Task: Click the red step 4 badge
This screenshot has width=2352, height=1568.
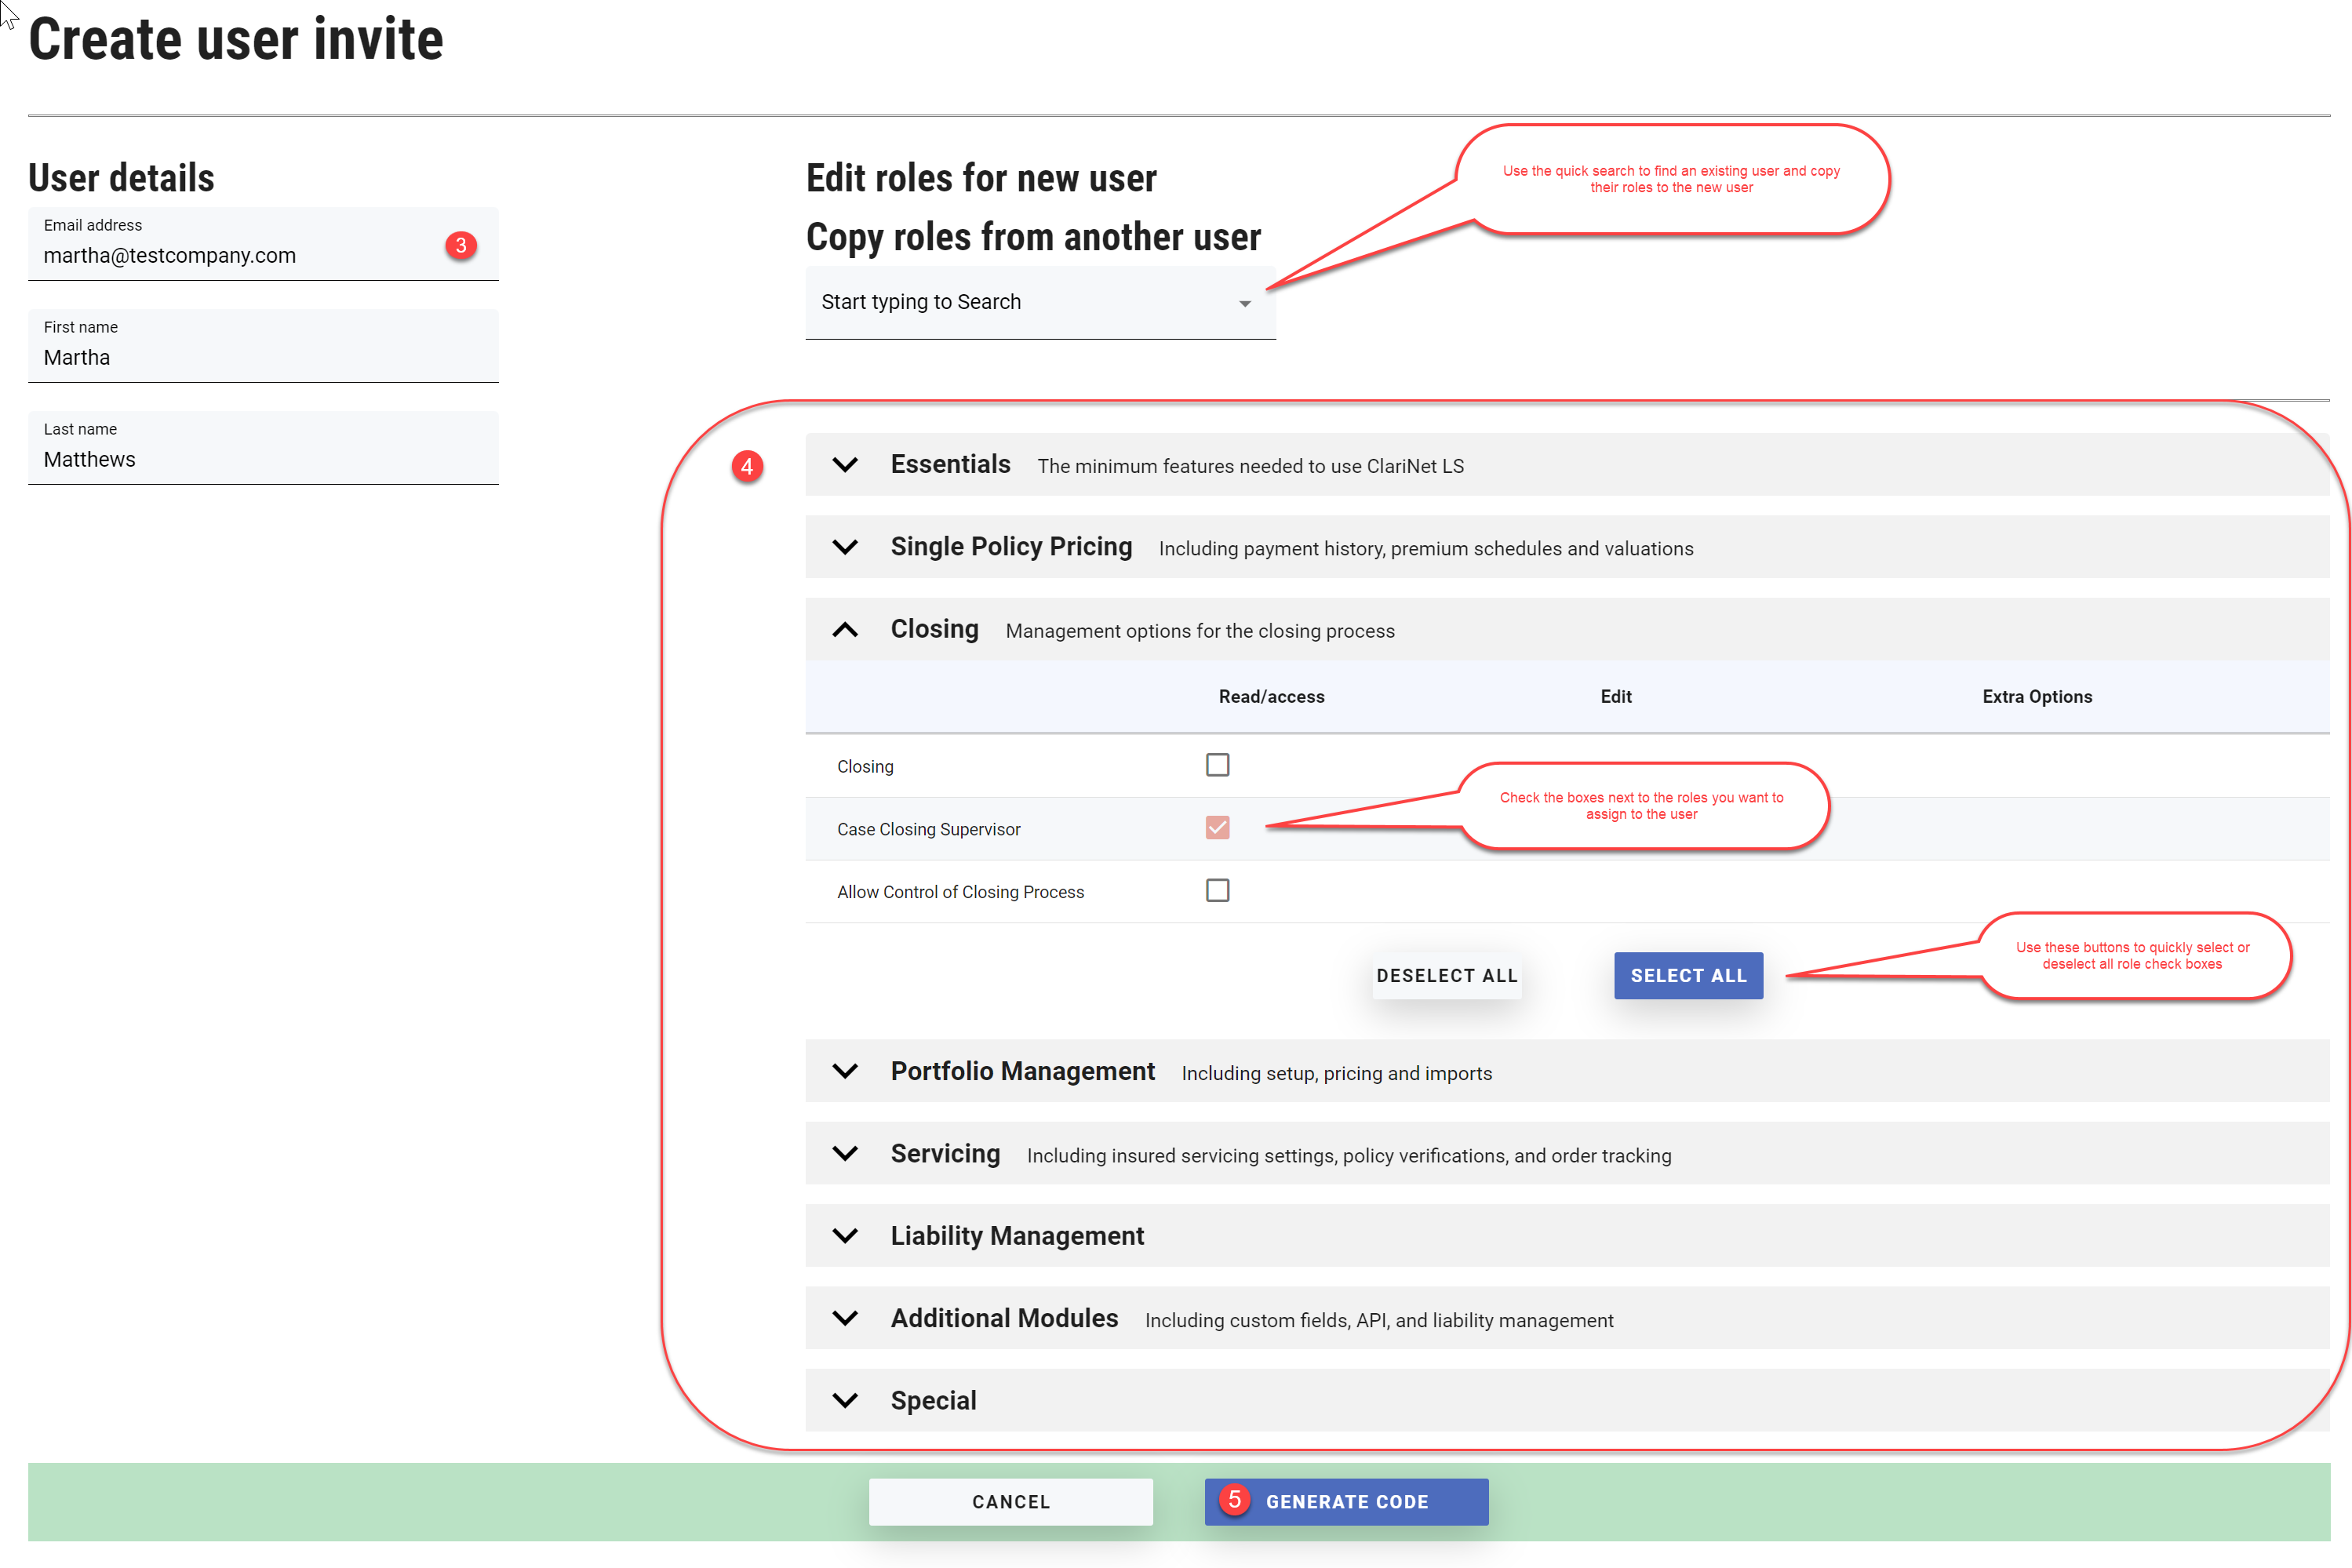Action: (747, 466)
